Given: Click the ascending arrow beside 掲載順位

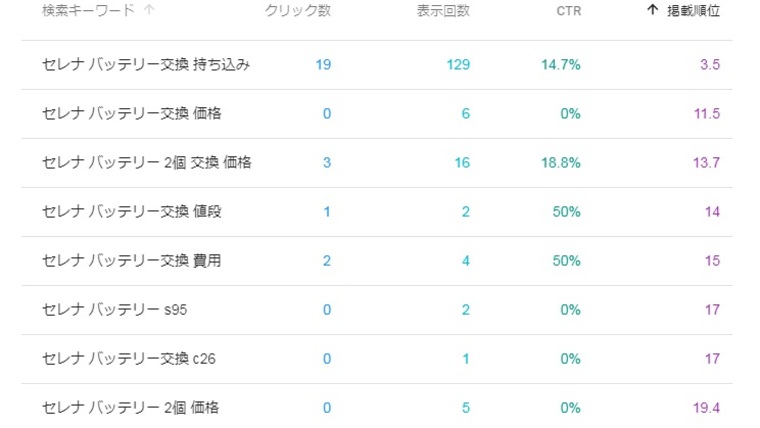Looking at the screenshot, I should click(652, 11).
